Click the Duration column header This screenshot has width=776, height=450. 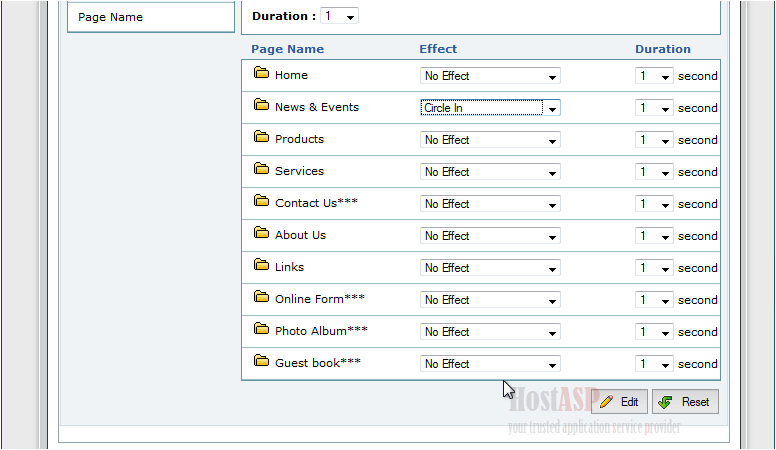tap(663, 49)
